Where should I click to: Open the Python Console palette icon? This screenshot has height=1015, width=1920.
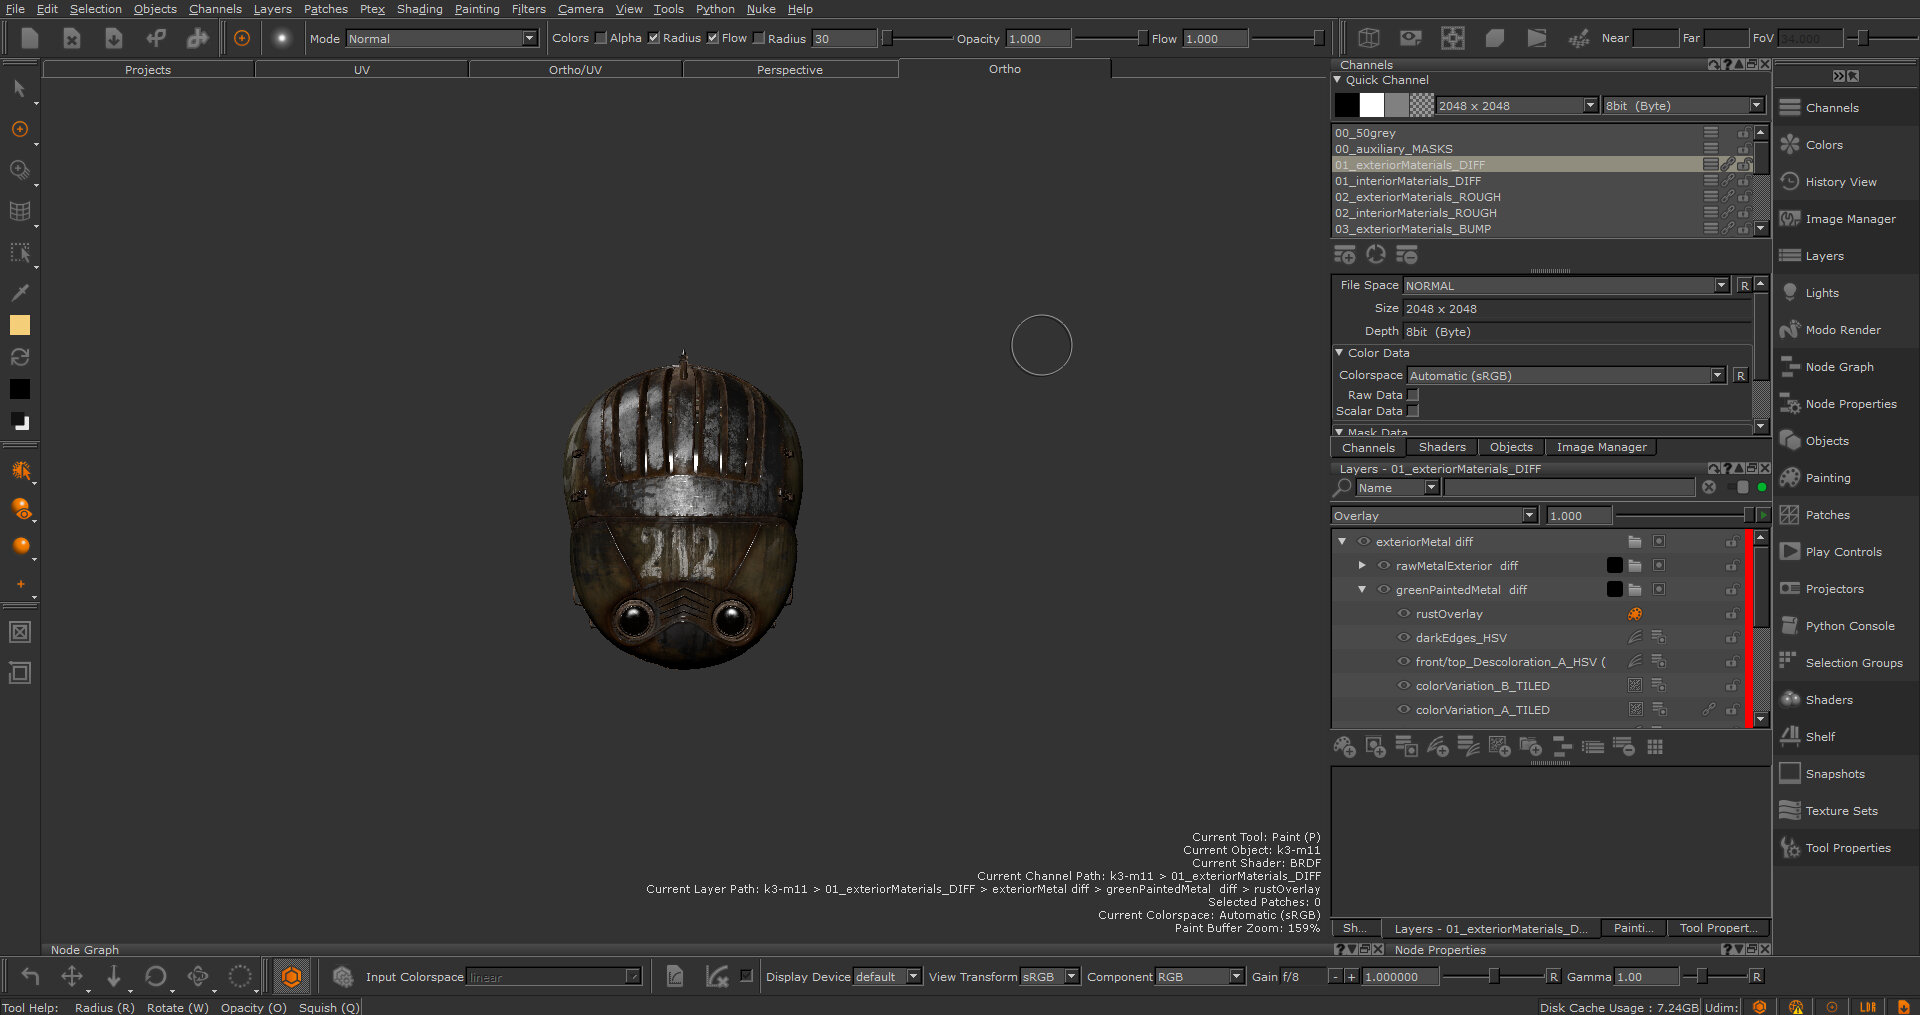[1790, 626]
